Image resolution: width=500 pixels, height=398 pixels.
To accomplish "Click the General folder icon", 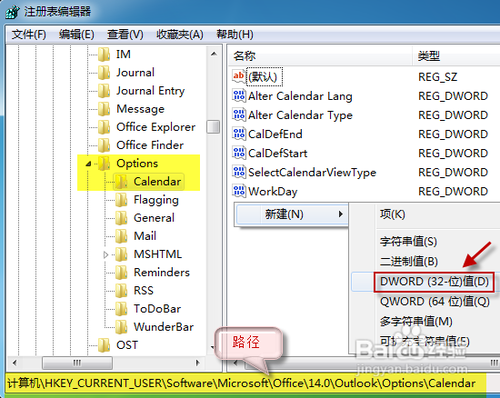I will (x=121, y=218).
